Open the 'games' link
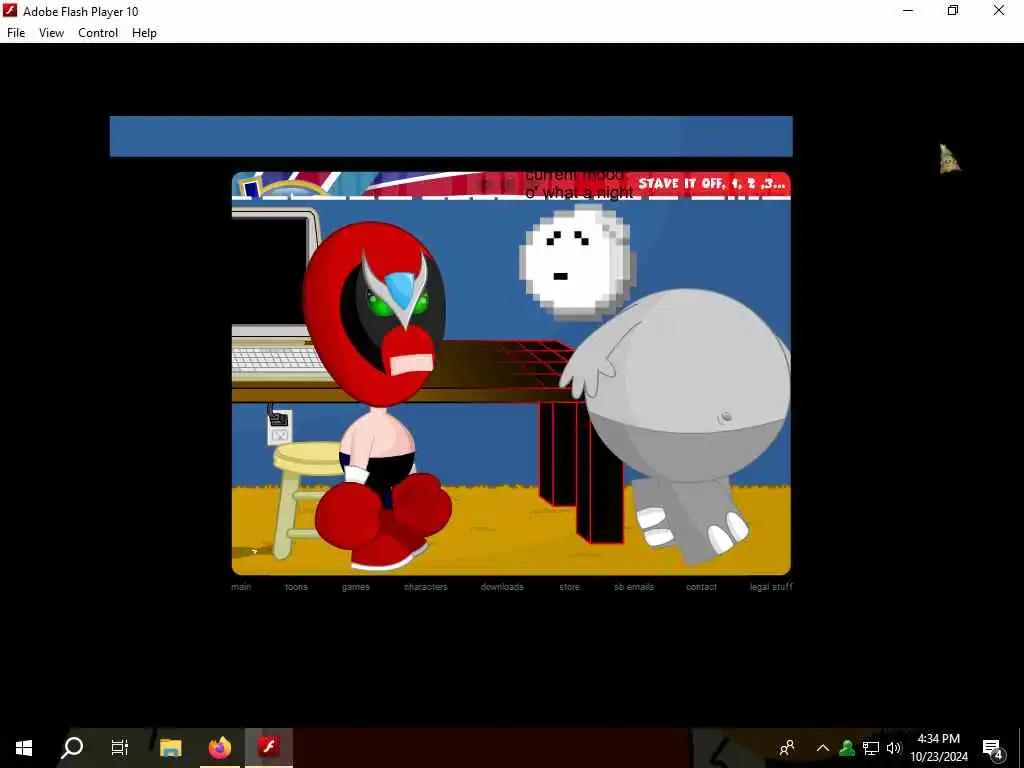 point(356,586)
